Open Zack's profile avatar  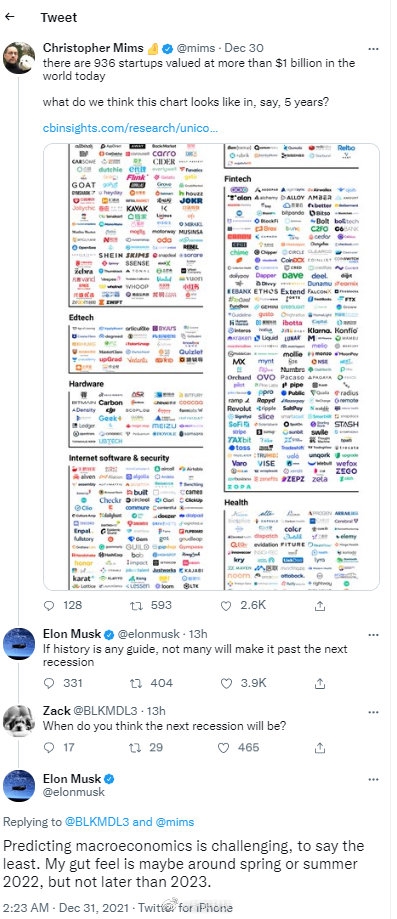[19, 720]
